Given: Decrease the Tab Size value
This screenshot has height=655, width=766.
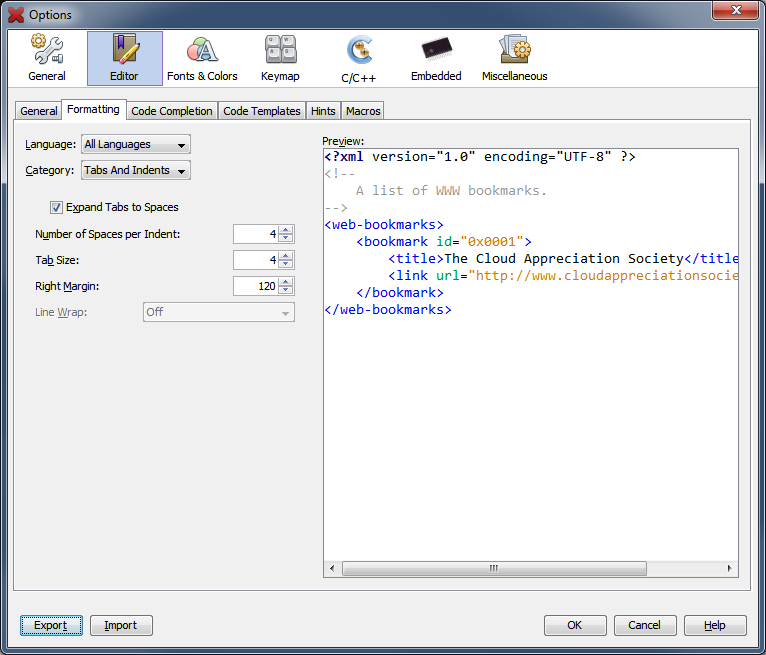Looking at the screenshot, I should 286,264.
